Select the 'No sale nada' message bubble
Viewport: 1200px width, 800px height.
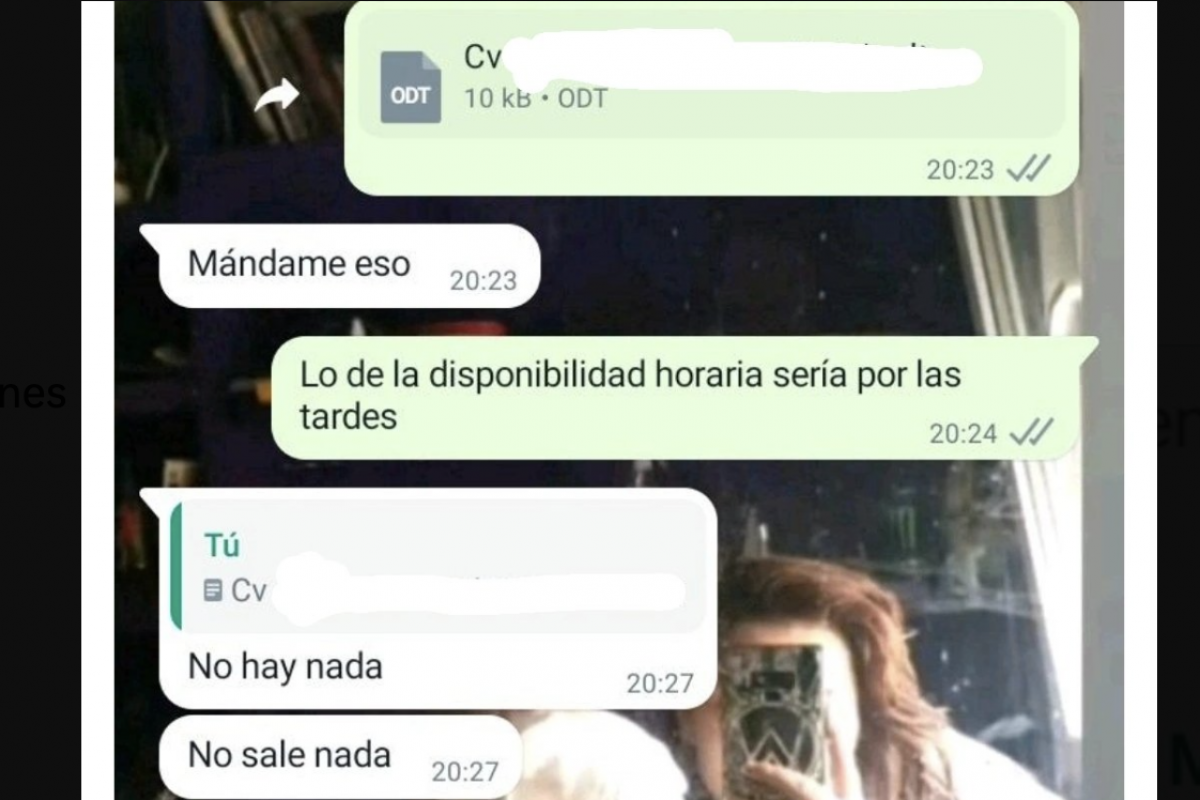coord(340,757)
